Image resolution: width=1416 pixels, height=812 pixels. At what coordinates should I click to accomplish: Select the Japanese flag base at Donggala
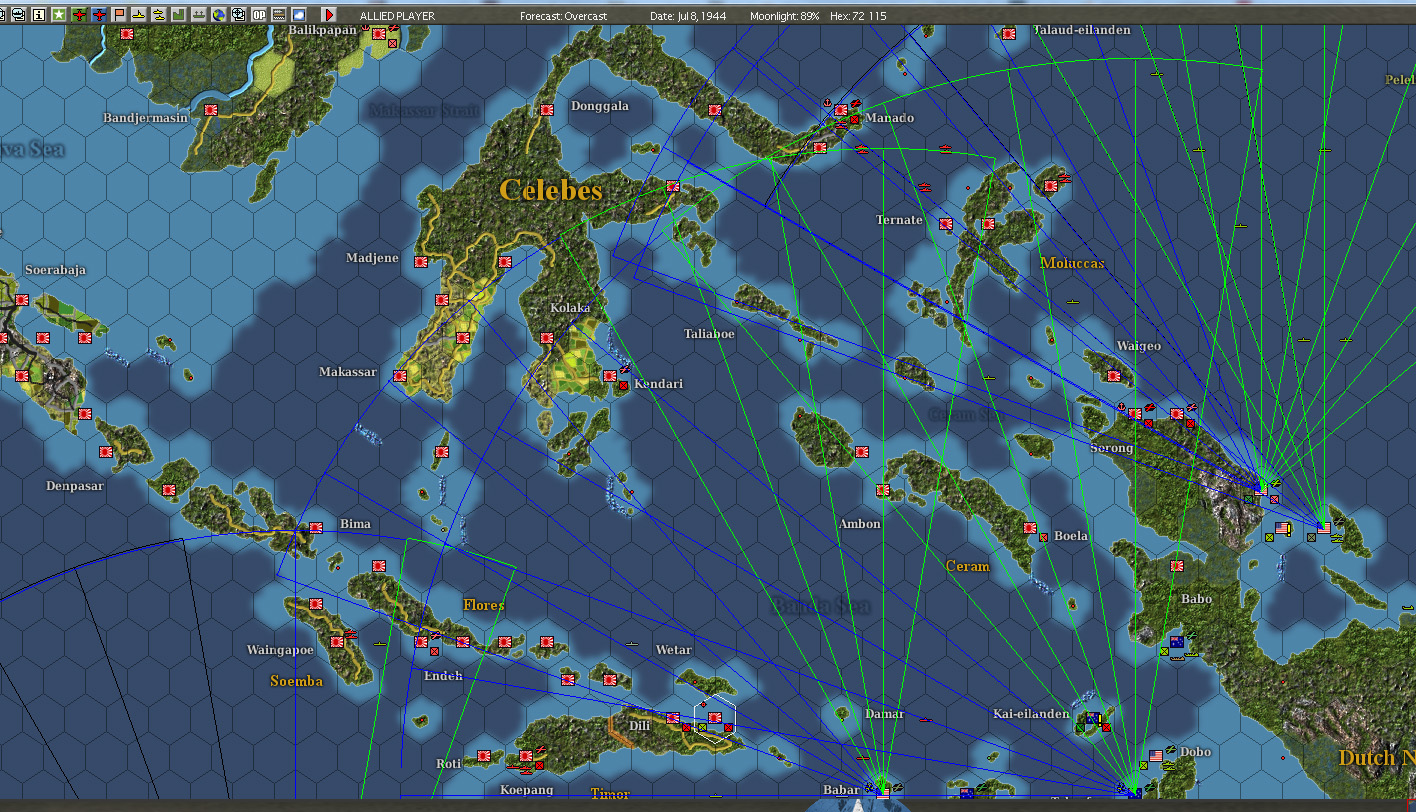tap(547, 110)
